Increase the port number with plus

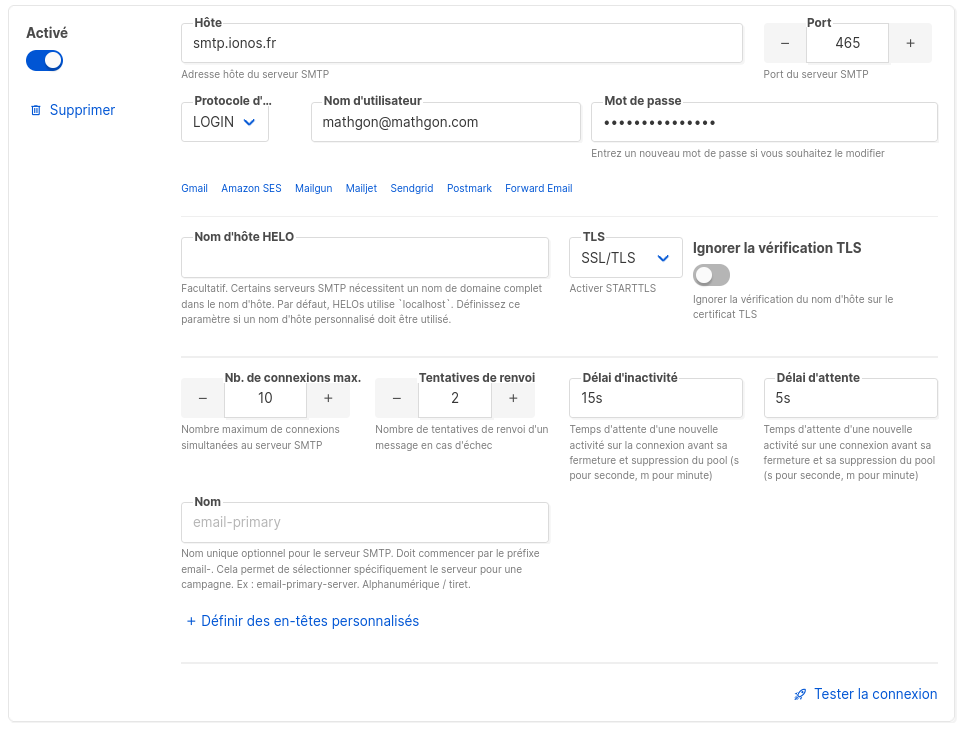(910, 43)
